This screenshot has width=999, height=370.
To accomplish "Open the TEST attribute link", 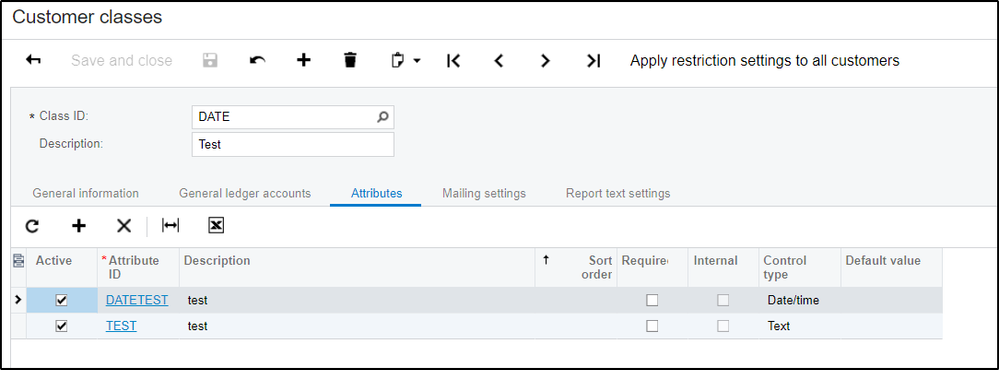I will pyautogui.click(x=121, y=326).
